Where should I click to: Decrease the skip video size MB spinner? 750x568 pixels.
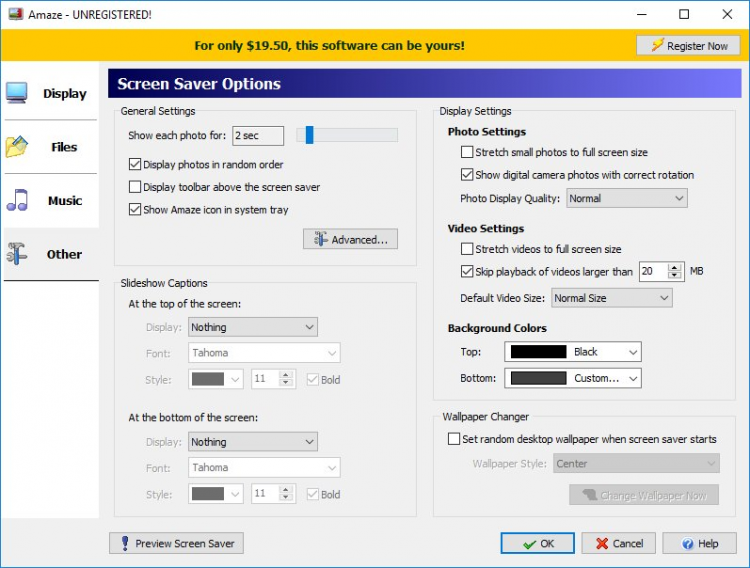pos(674,276)
